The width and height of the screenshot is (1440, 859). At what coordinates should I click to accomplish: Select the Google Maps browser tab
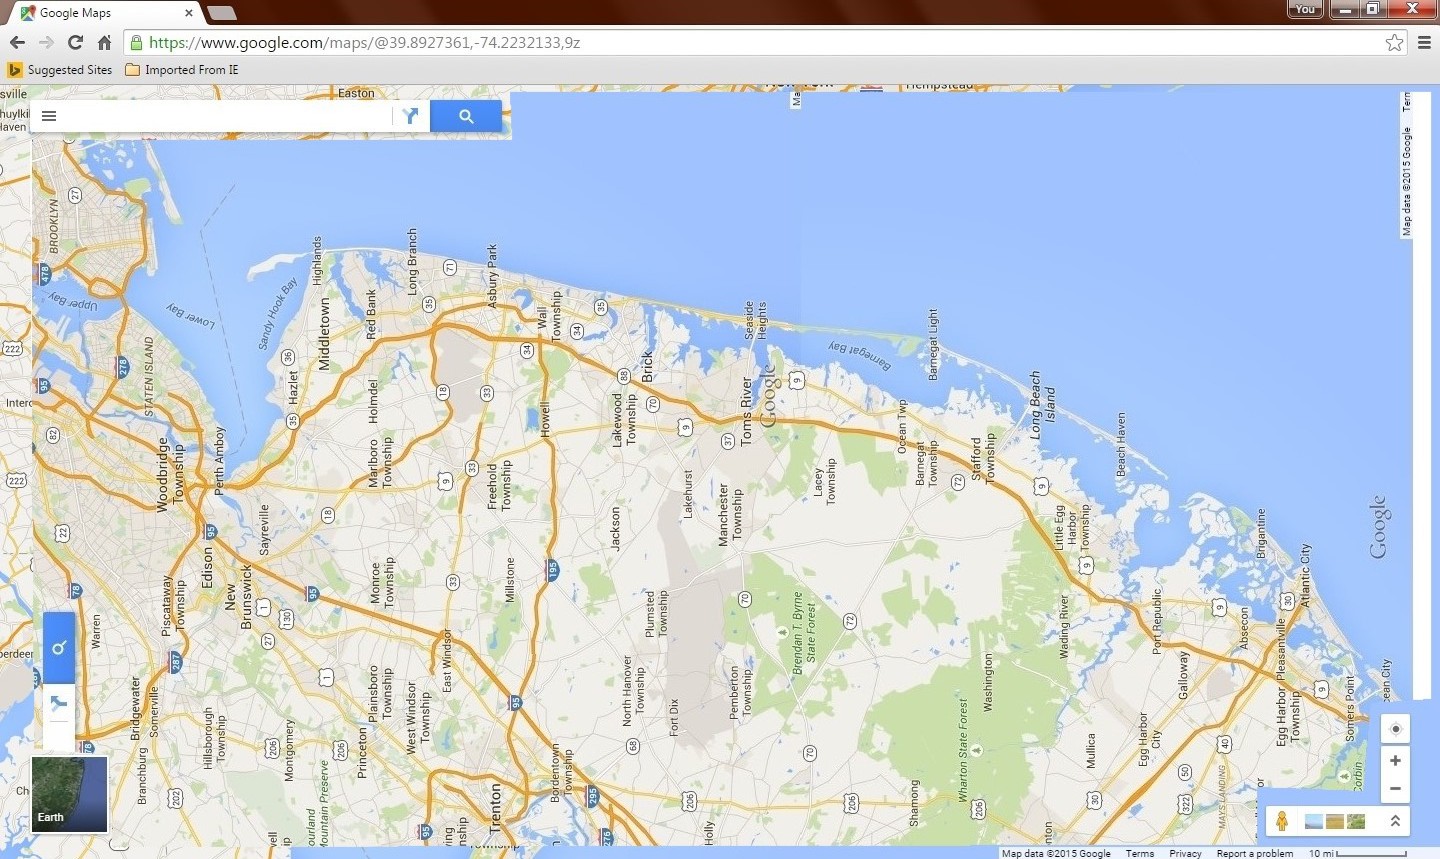click(x=105, y=13)
